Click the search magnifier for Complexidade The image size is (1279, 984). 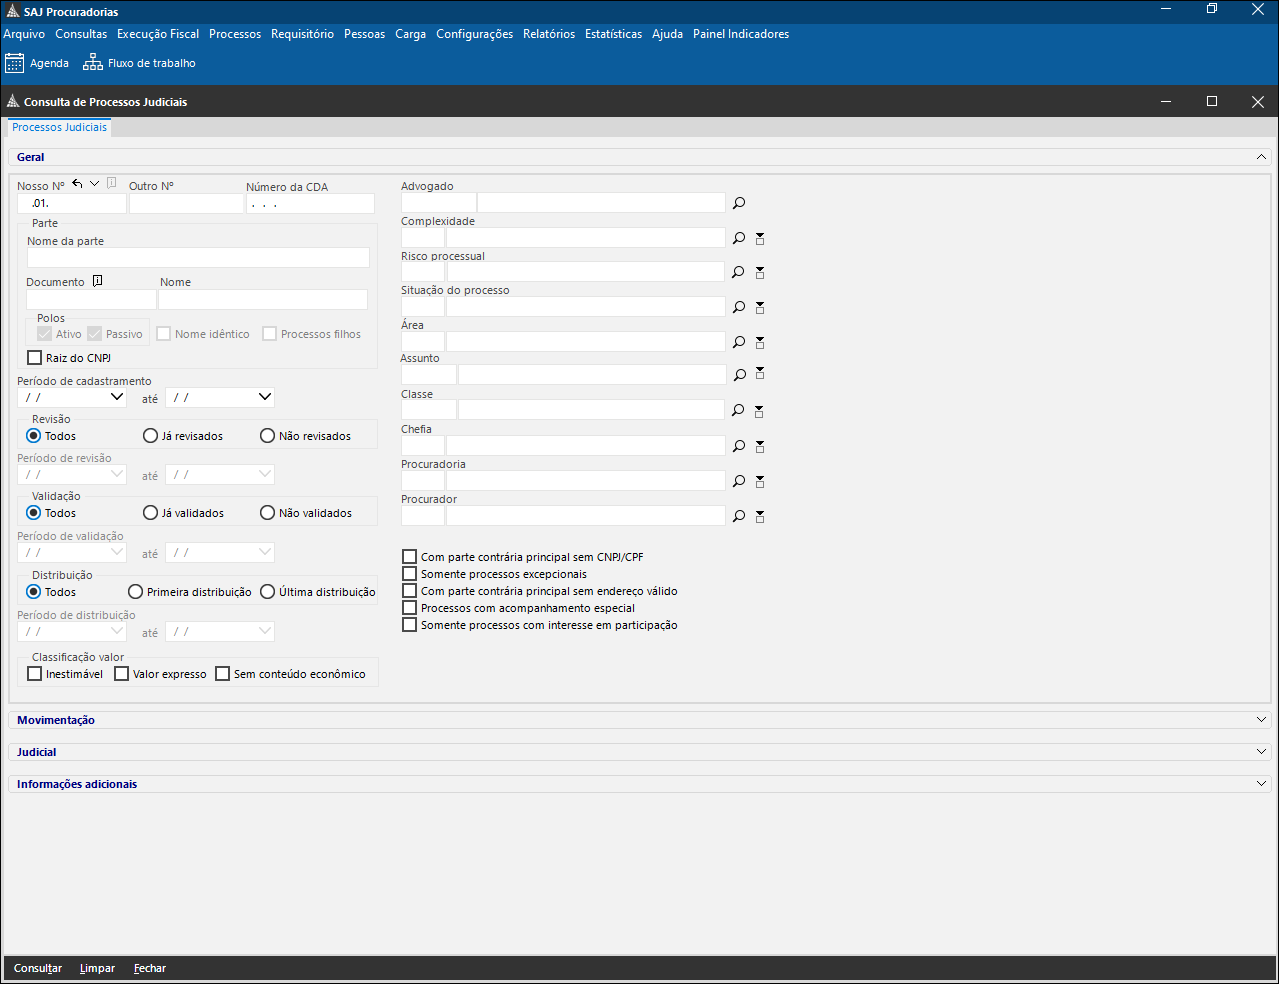739,238
